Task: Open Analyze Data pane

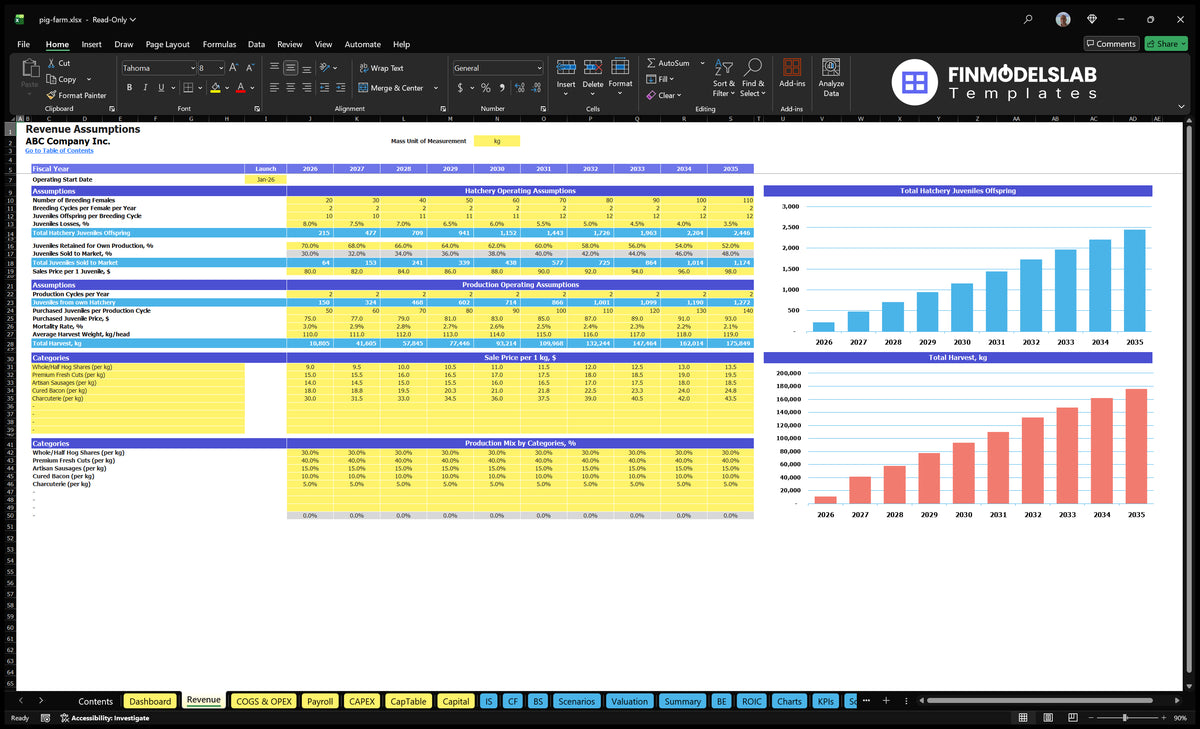Action: click(x=831, y=75)
